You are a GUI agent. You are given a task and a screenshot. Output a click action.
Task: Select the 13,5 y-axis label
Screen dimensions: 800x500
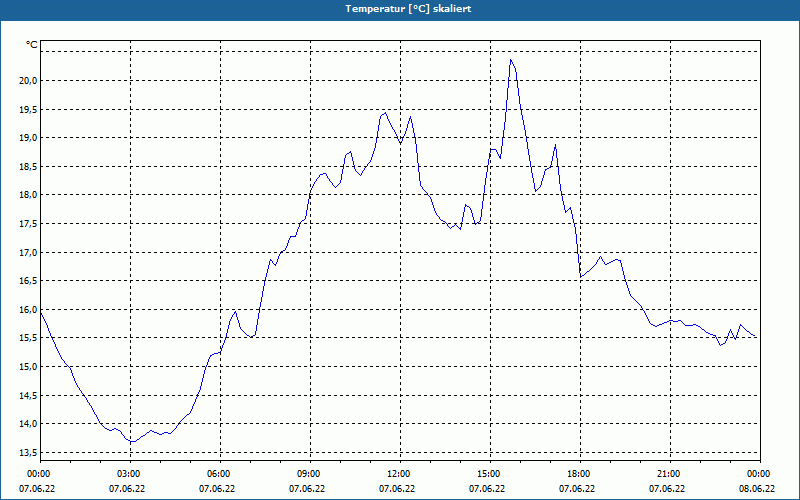pos(28,452)
